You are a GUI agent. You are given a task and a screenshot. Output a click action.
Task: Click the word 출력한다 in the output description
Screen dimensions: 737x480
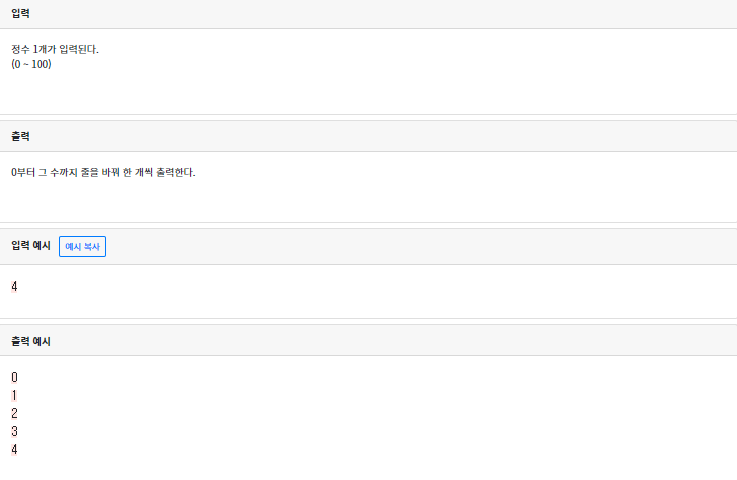176,173
